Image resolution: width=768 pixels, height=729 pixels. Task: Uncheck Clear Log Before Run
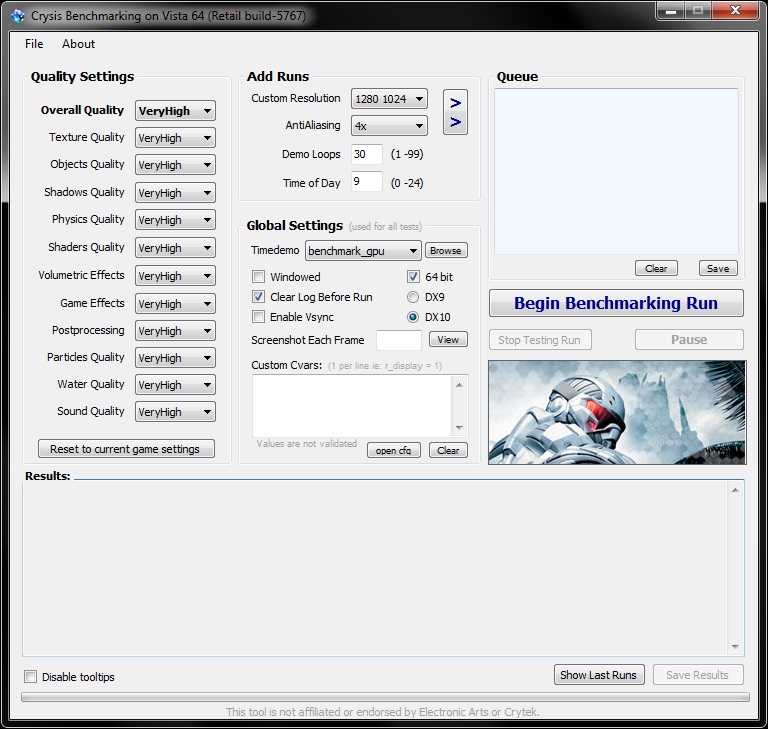tap(259, 297)
